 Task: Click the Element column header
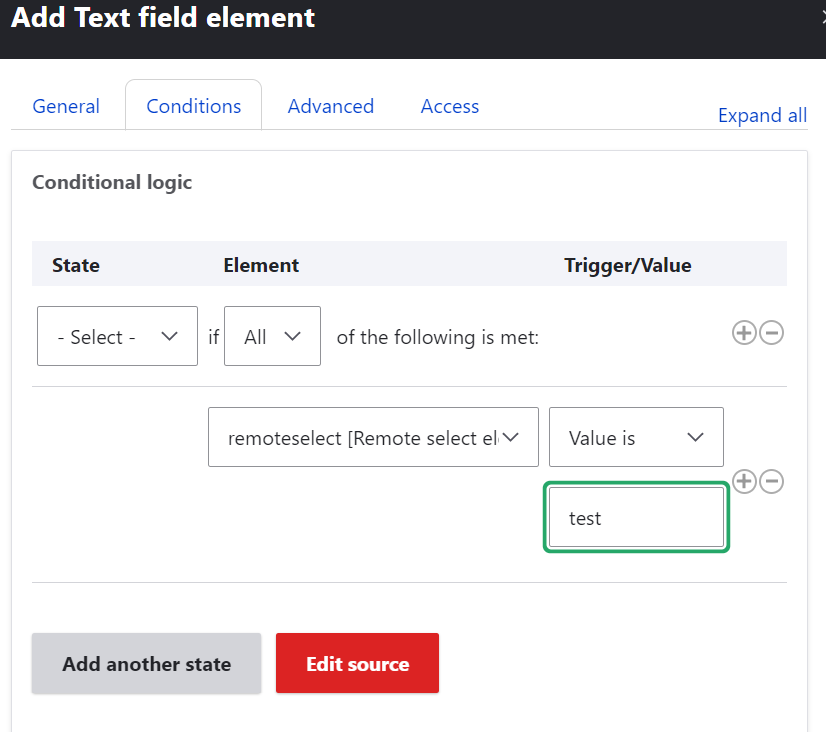pyautogui.click(x=261, y=265)
